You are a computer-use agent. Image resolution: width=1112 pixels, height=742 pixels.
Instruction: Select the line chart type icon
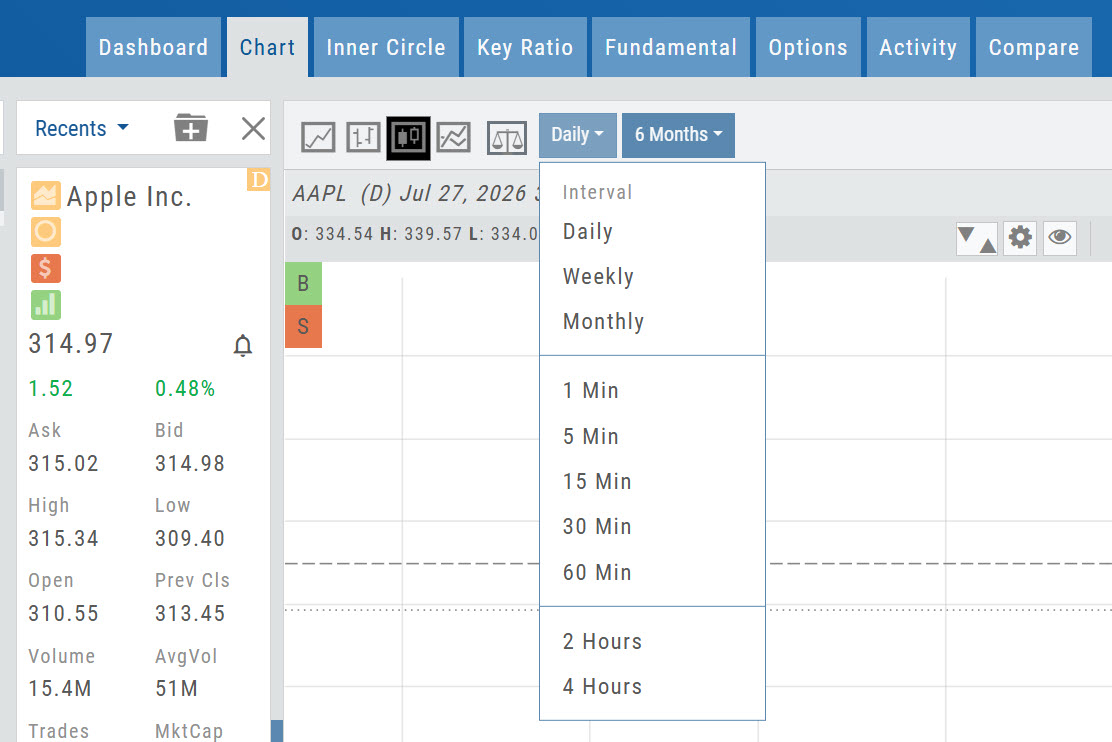point(318,138)
